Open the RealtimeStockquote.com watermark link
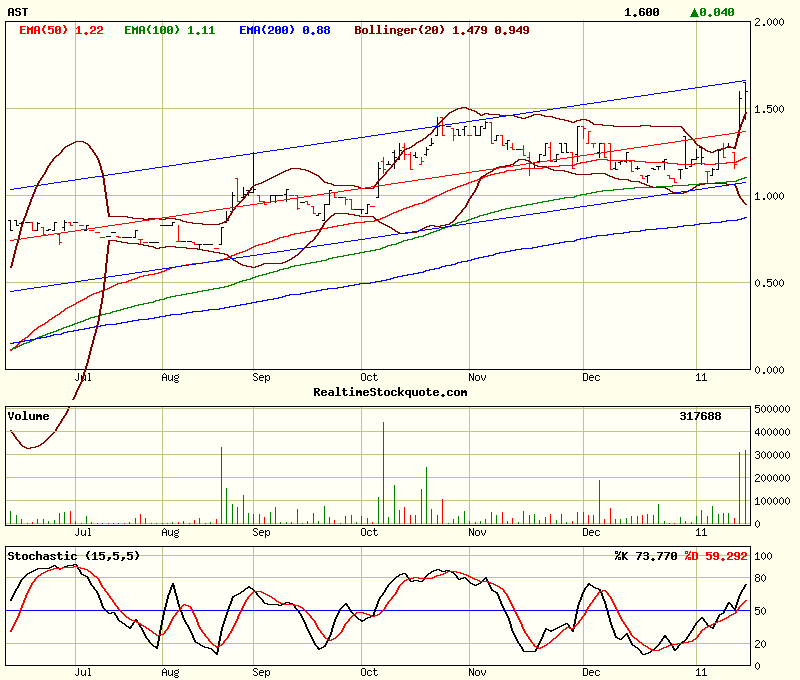Image resolution: width=800 pixels, height=680 pixels. (390, 392)
